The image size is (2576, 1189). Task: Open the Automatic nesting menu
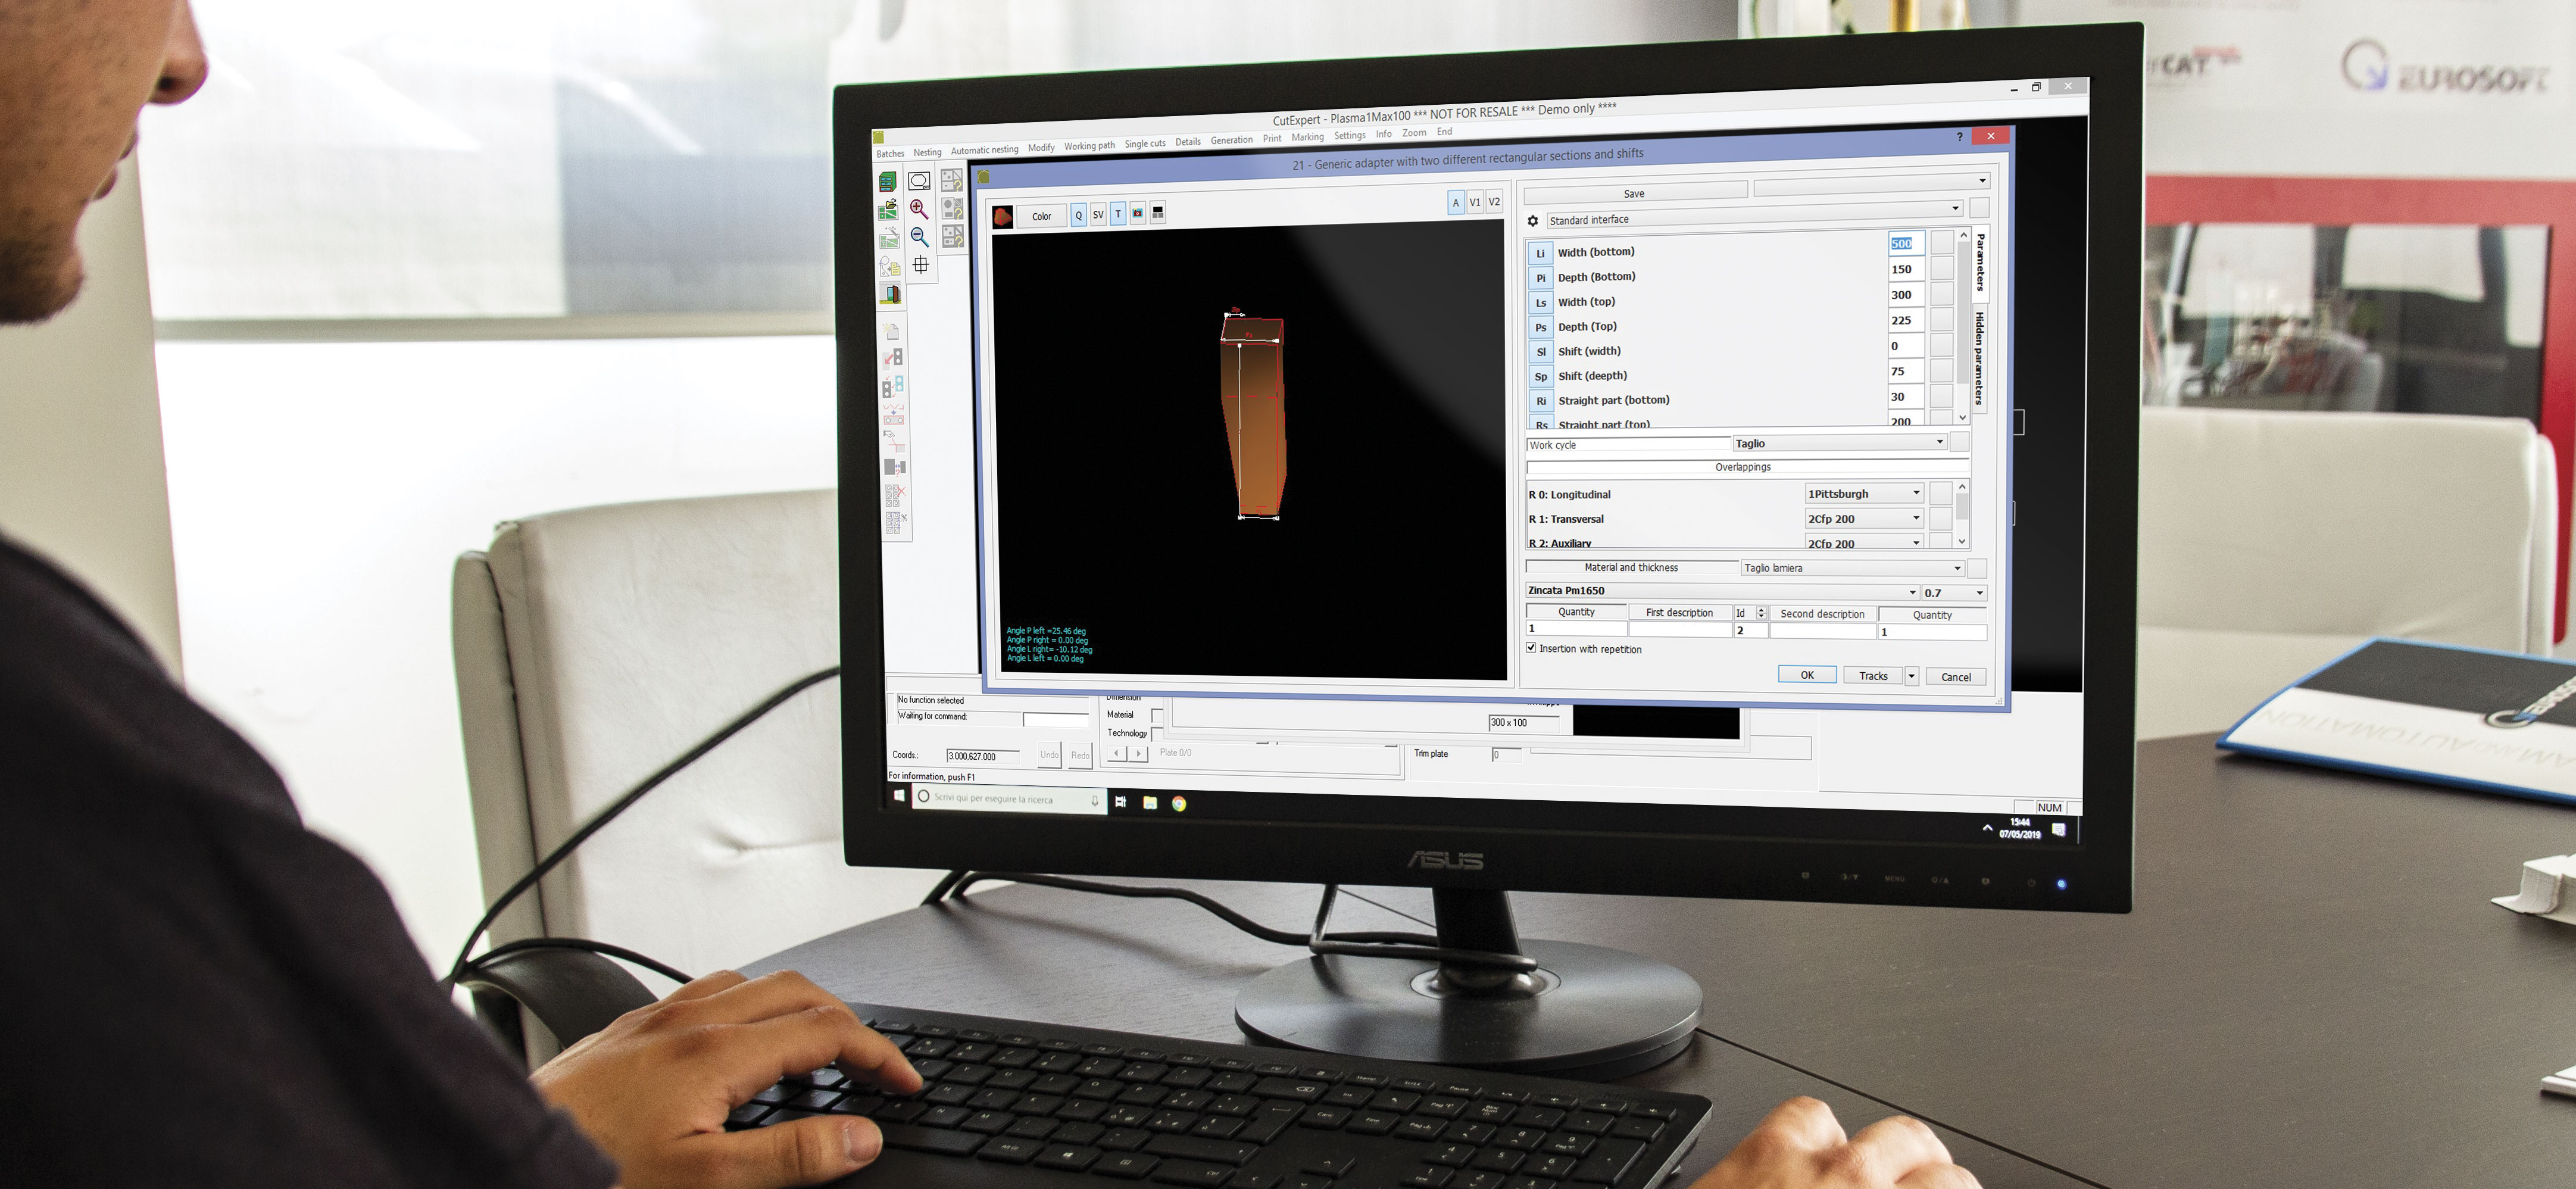click(984, 150)
